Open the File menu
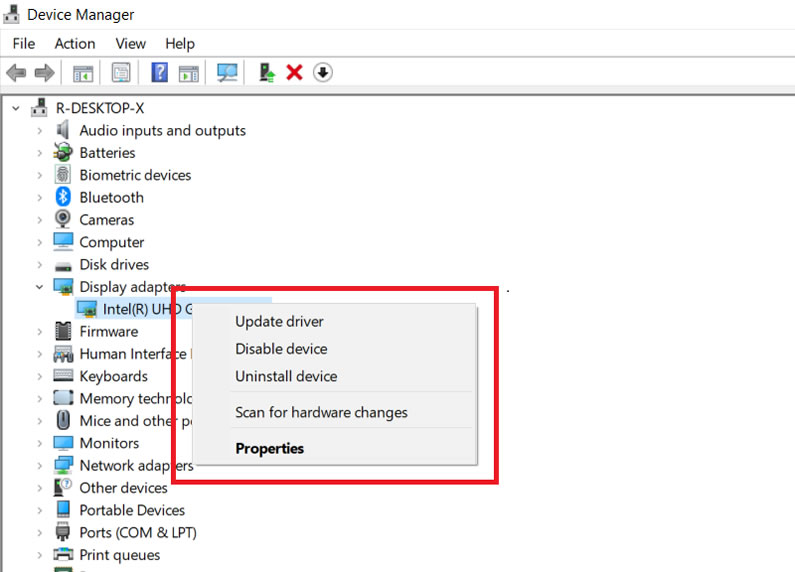Screen dimensions: 795x572 [24, 44]
